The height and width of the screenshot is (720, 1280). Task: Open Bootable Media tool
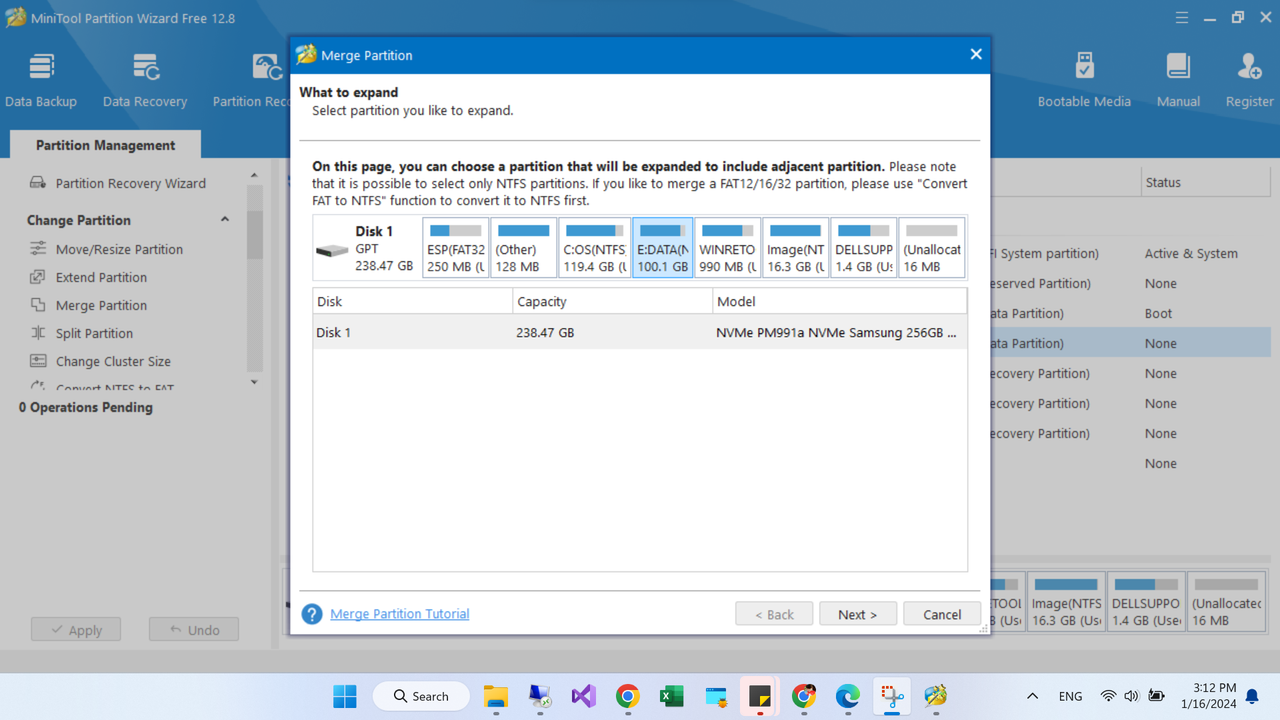1084,80
